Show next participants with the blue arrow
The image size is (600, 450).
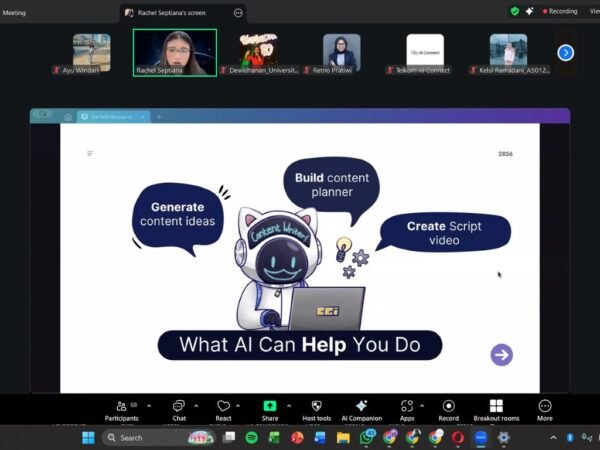tap(566, 53)
